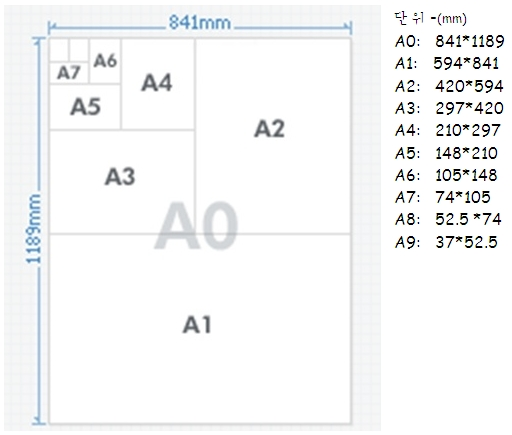
Task: Select the A8: 52.5*74 list entry
Action: 448,219
